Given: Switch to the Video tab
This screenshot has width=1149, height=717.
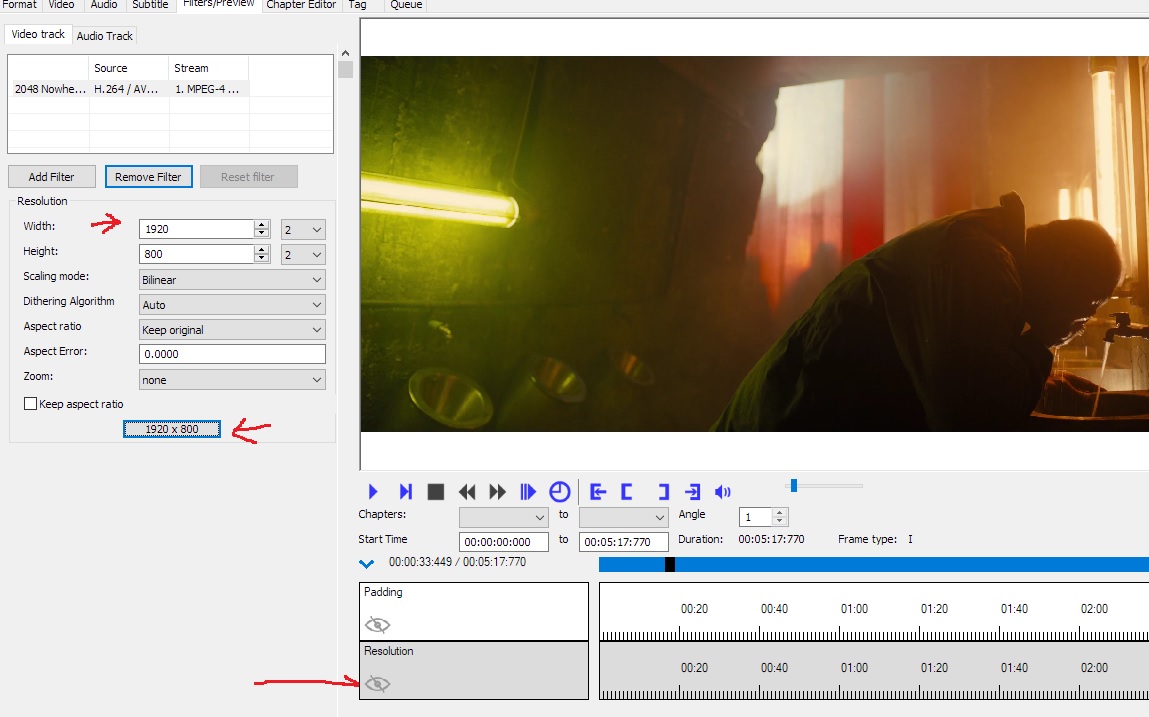Looking at the screenshot, I should (62, 5).
